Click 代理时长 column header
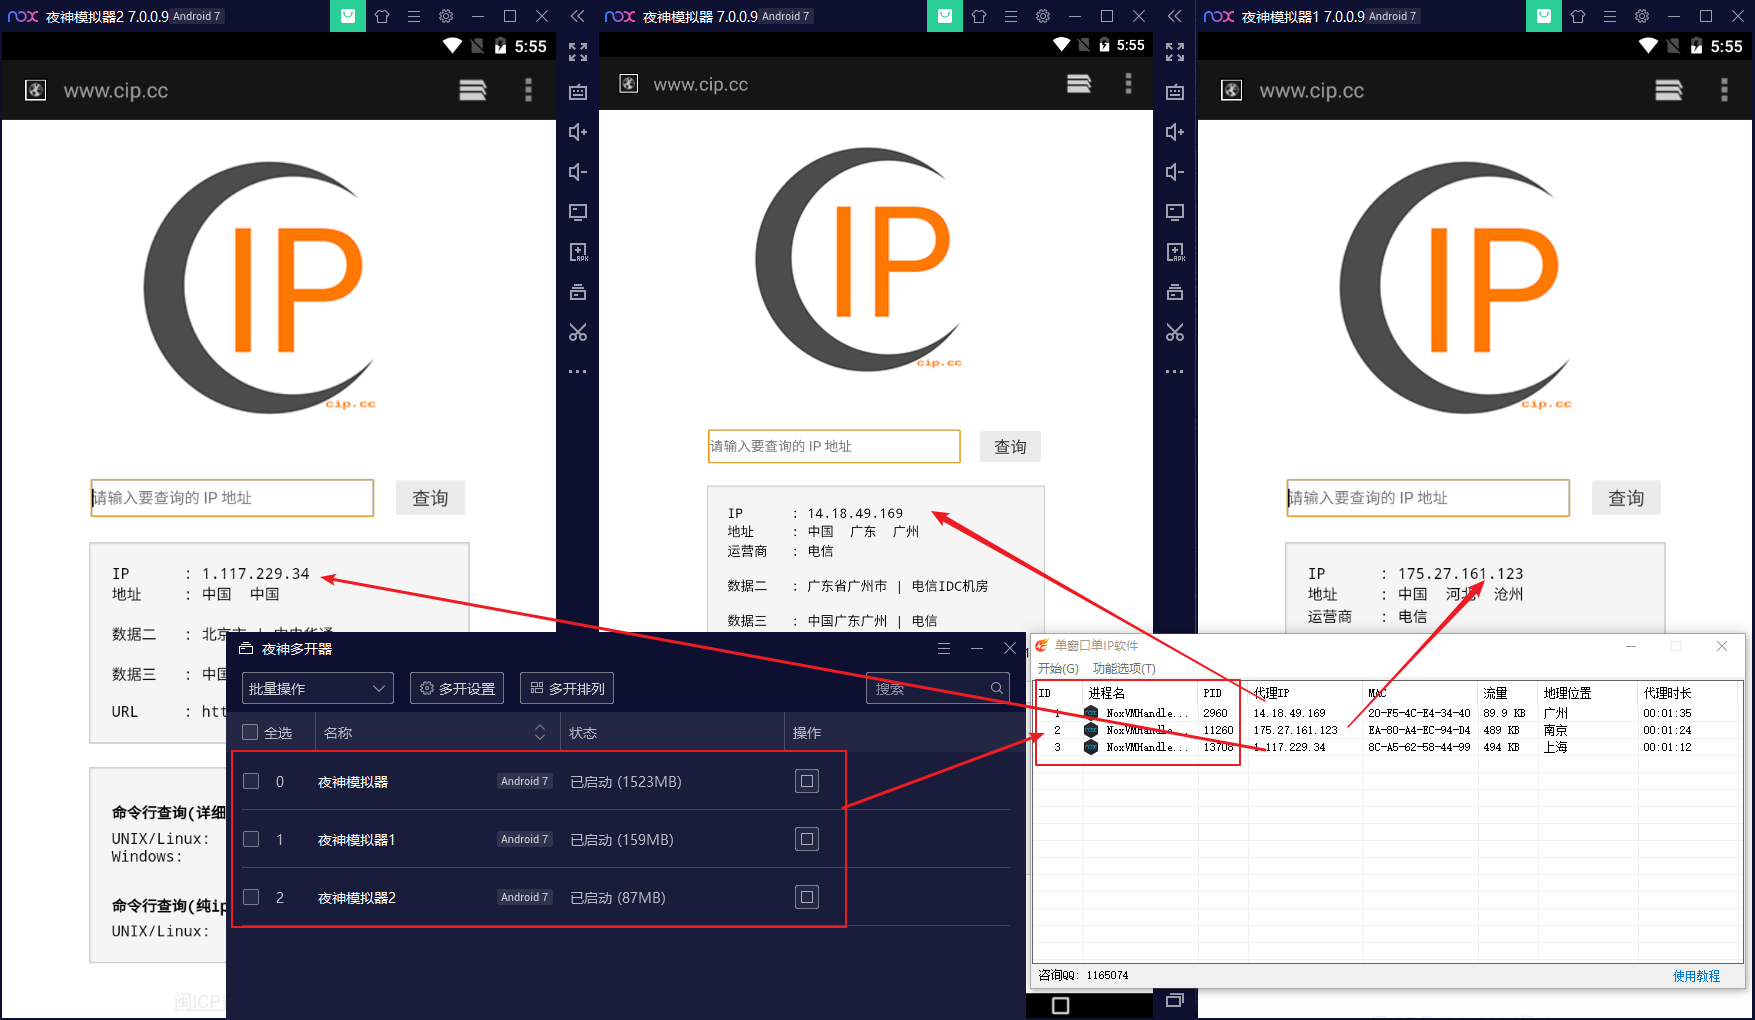This screenshot has width=1755, height=1020. (x=1690, y=693)
